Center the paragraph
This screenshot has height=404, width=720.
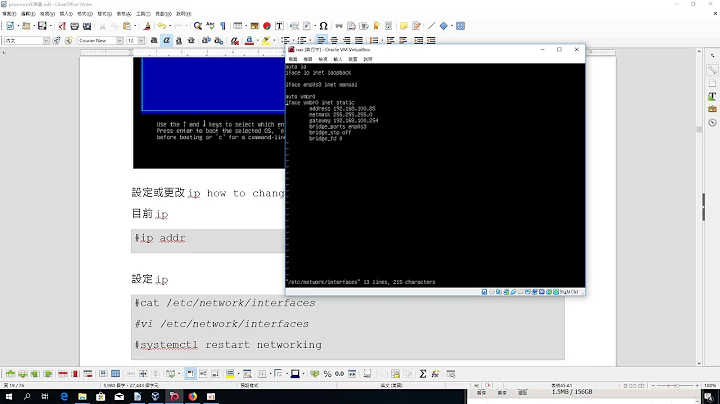[334, 40]
